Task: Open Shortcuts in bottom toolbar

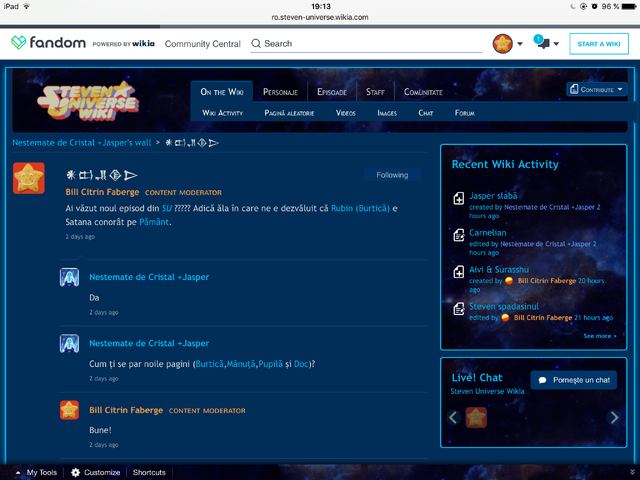Action: click(149, 472)
